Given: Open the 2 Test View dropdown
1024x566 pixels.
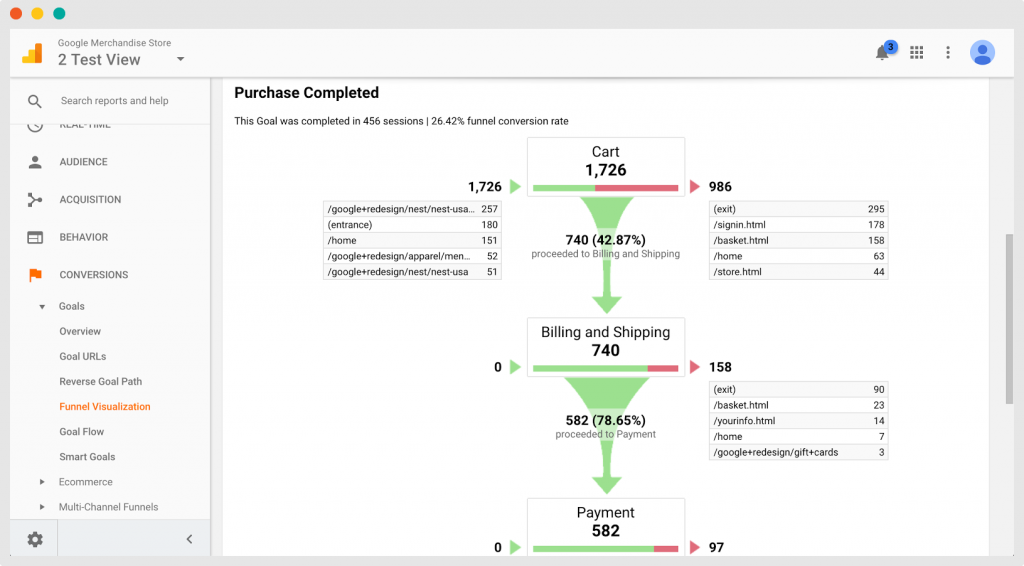Looking at the screenshot, I should (x=180, y=59).
